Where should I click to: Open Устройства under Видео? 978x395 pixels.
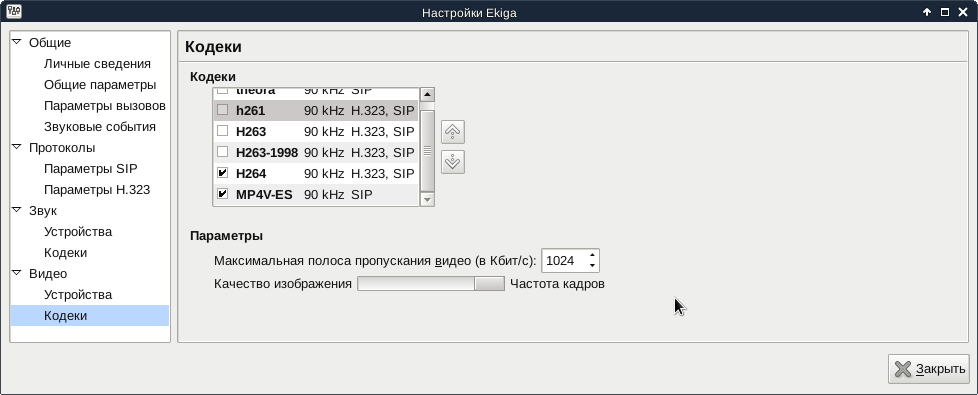(x=78, y=295)
